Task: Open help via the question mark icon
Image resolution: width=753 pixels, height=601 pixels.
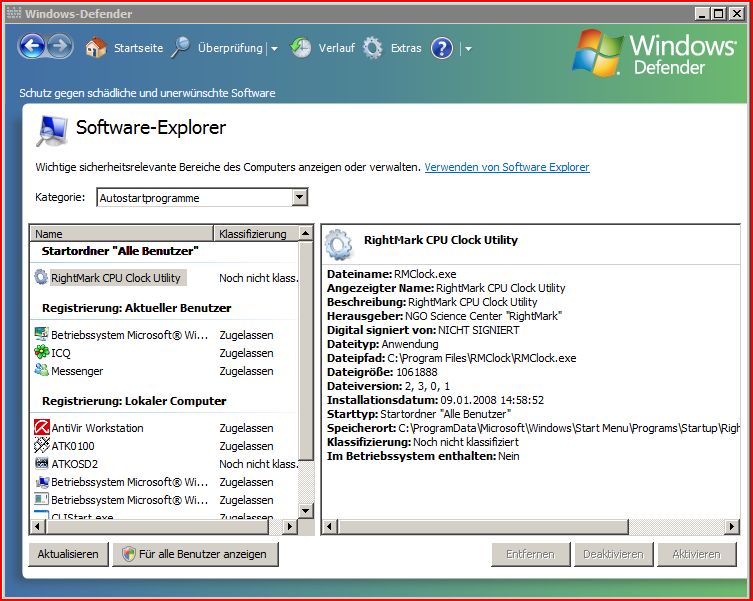Action: [x=442, y=49]
